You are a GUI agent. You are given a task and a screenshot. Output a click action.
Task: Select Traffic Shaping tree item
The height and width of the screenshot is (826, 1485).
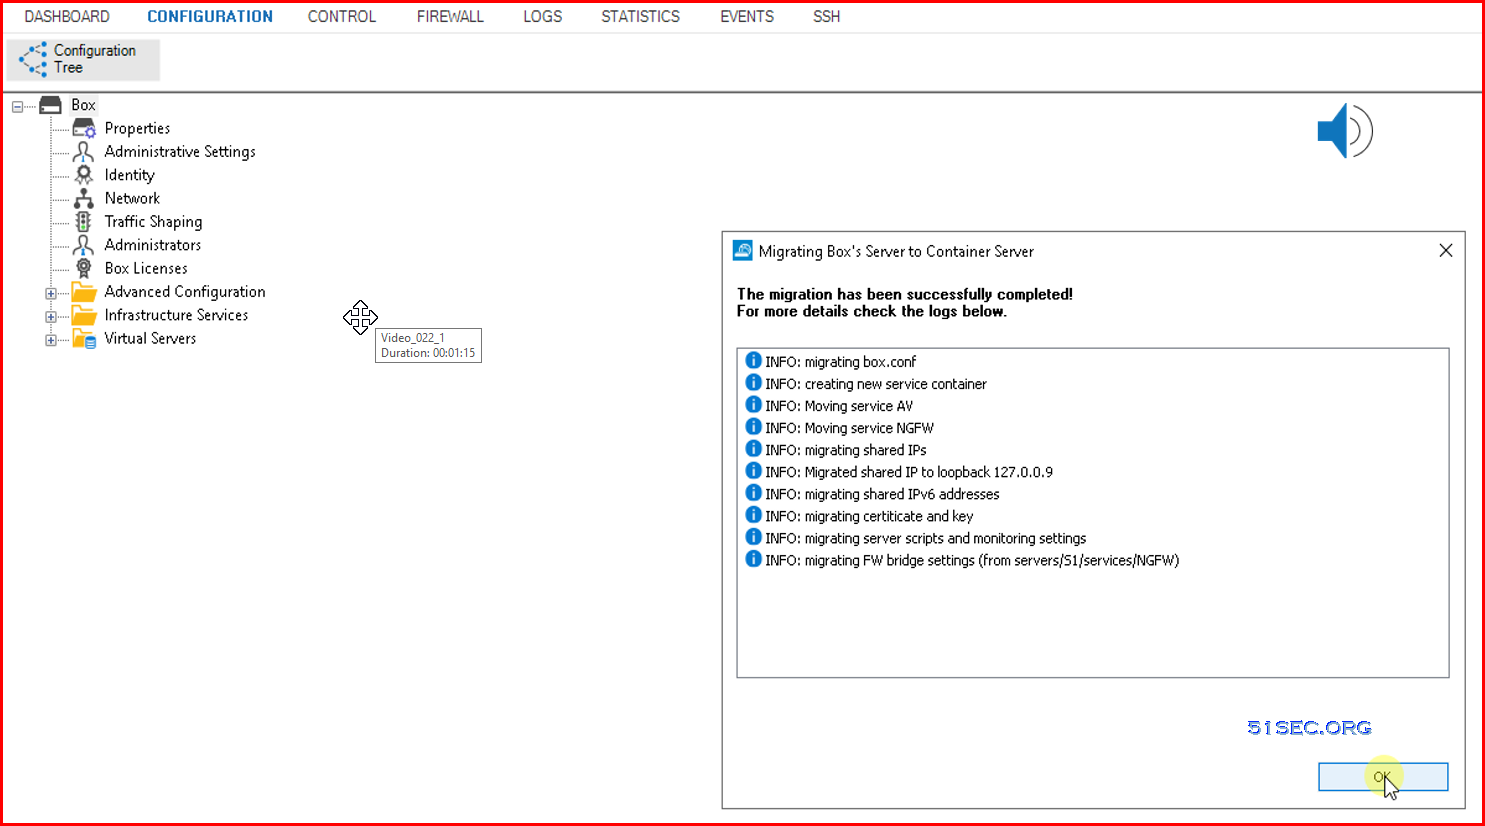[153, 221]
